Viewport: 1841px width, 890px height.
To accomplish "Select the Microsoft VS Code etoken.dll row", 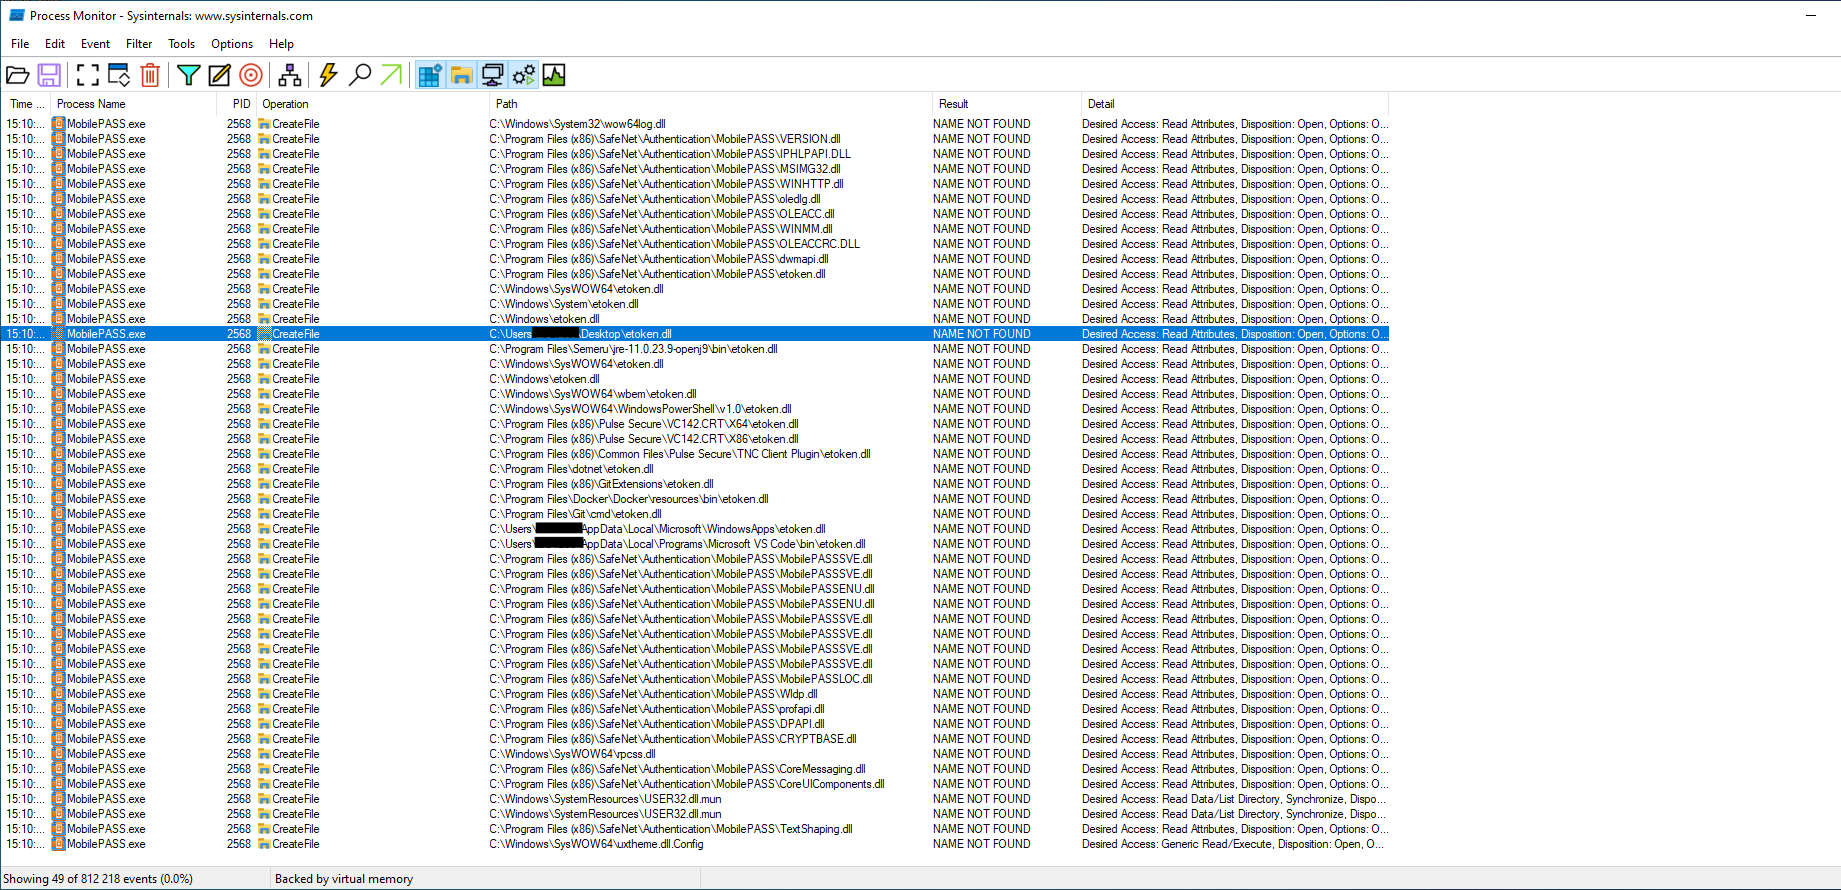I will [x=696, y=544].
